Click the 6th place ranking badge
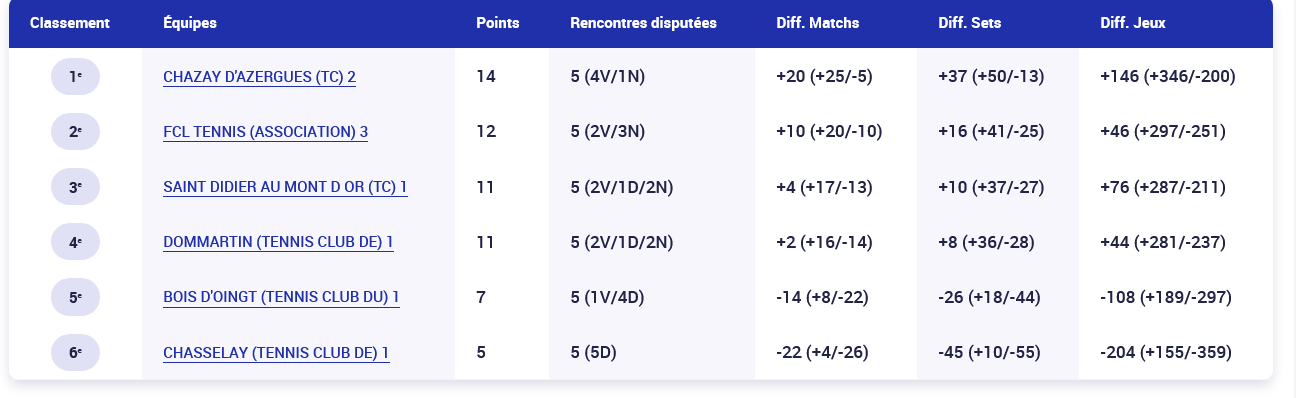Viewport: 1296px width, 398px height. click(x=75, y=352)
